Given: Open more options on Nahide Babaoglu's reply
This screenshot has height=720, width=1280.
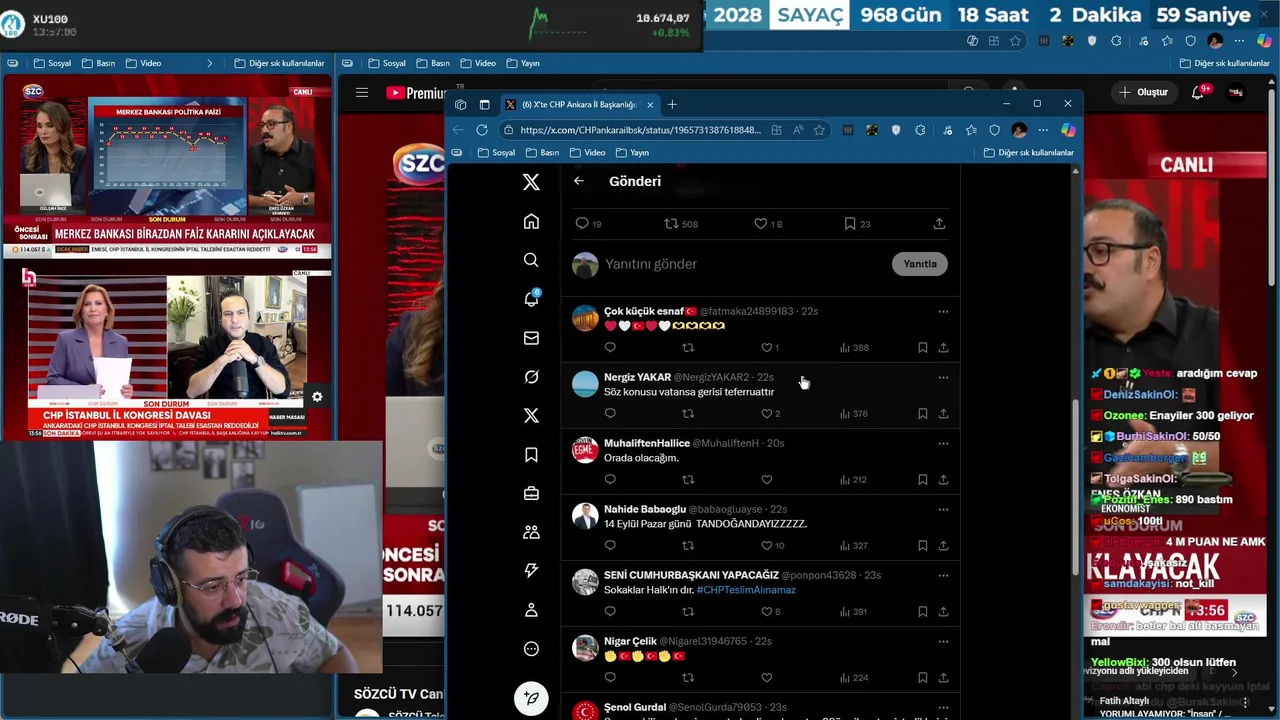Looking at the screenshot, I should click(943, 509).
